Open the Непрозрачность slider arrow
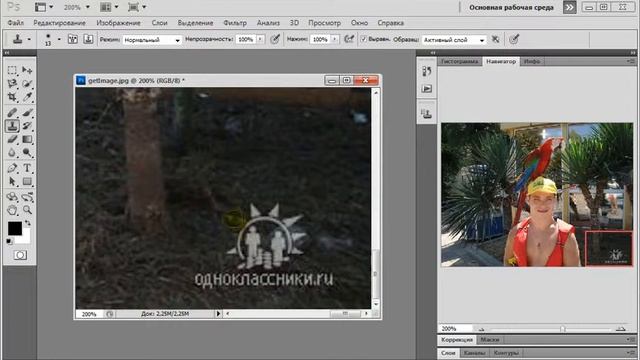Screen dimensions: 640x360 tap(260, 39)
